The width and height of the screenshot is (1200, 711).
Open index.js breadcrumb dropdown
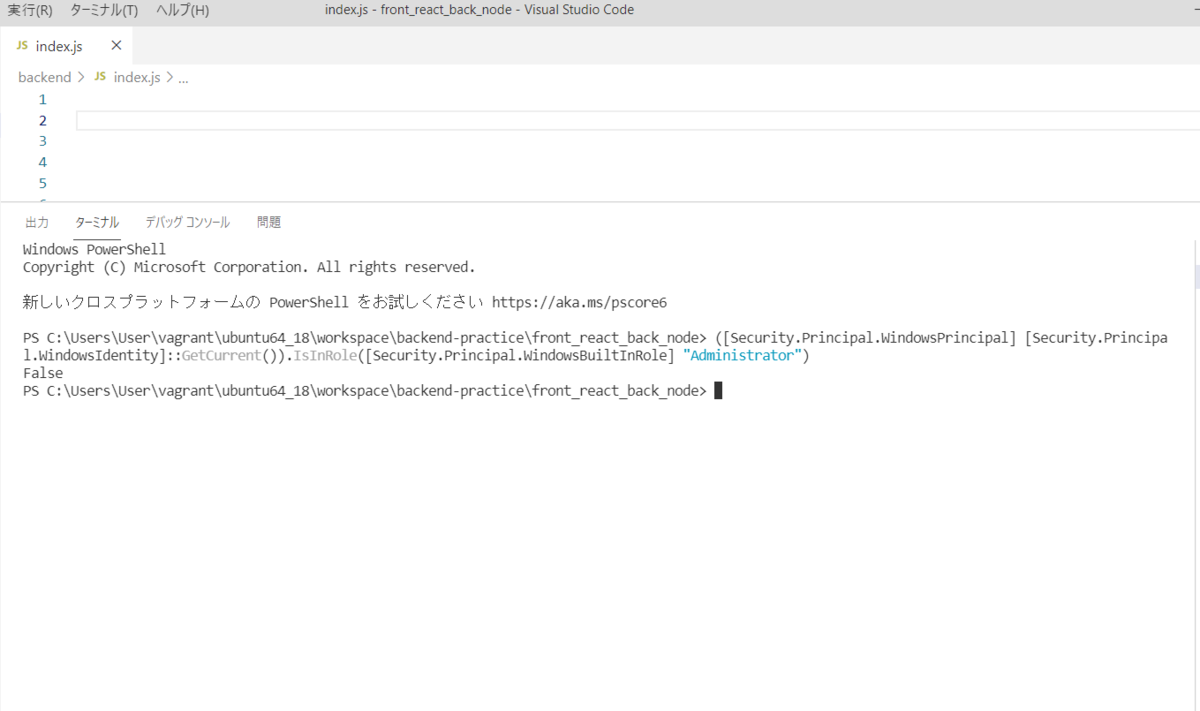[135, 77]
